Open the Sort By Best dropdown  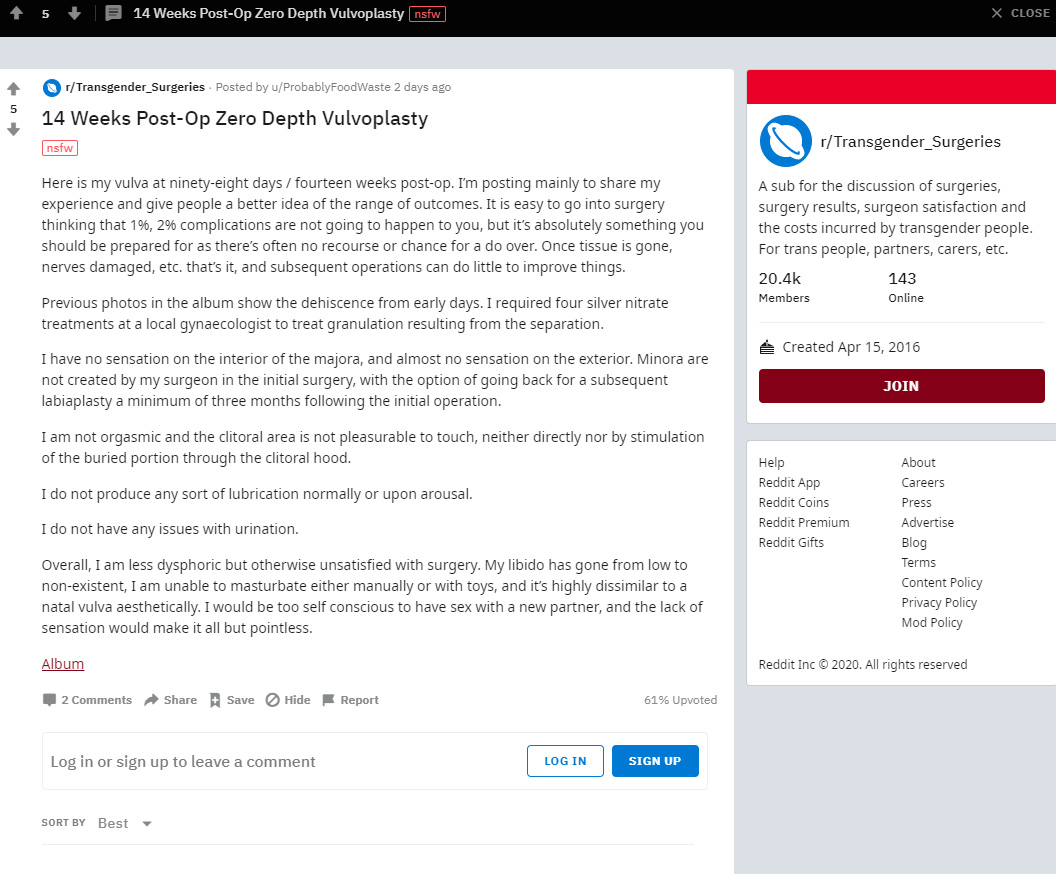pyautogui.click(x=125, y=823)
